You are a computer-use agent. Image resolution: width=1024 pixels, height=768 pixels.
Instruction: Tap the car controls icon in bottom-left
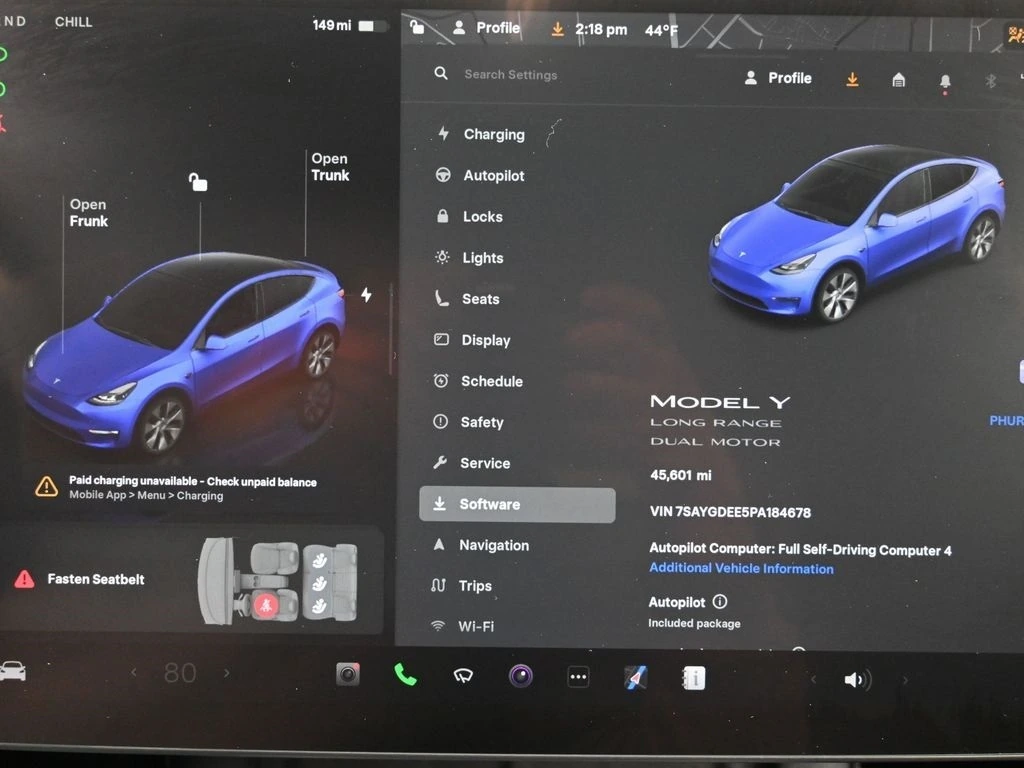tap(13, 671)
